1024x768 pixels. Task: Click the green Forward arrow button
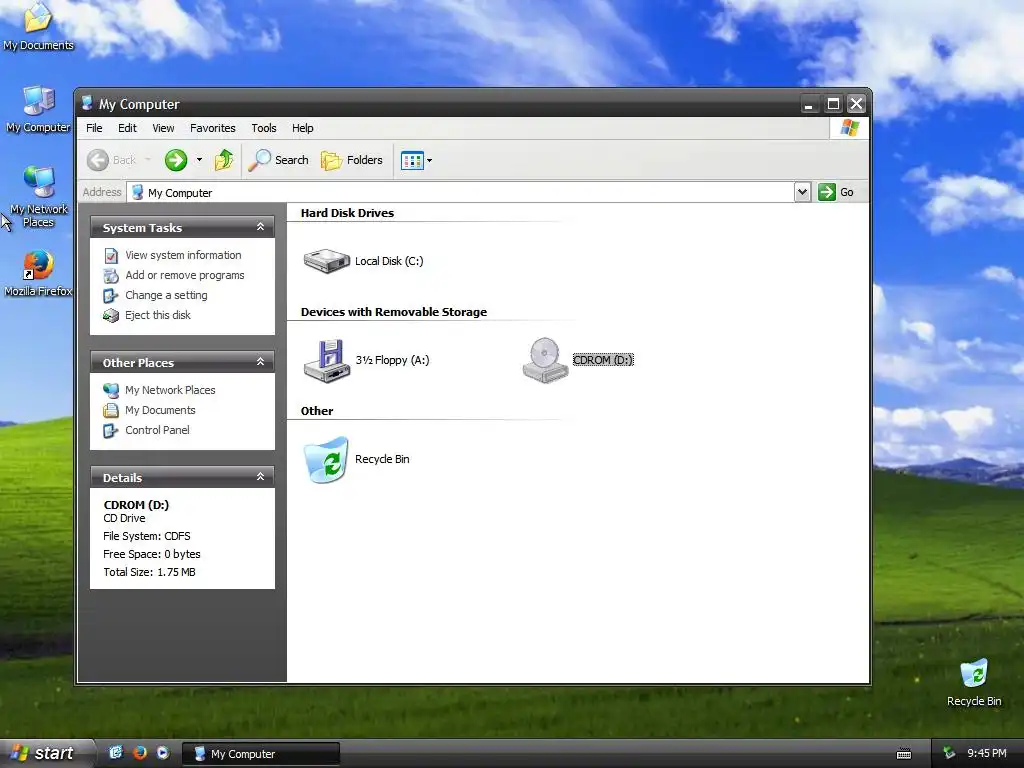(x=176, y=160)
